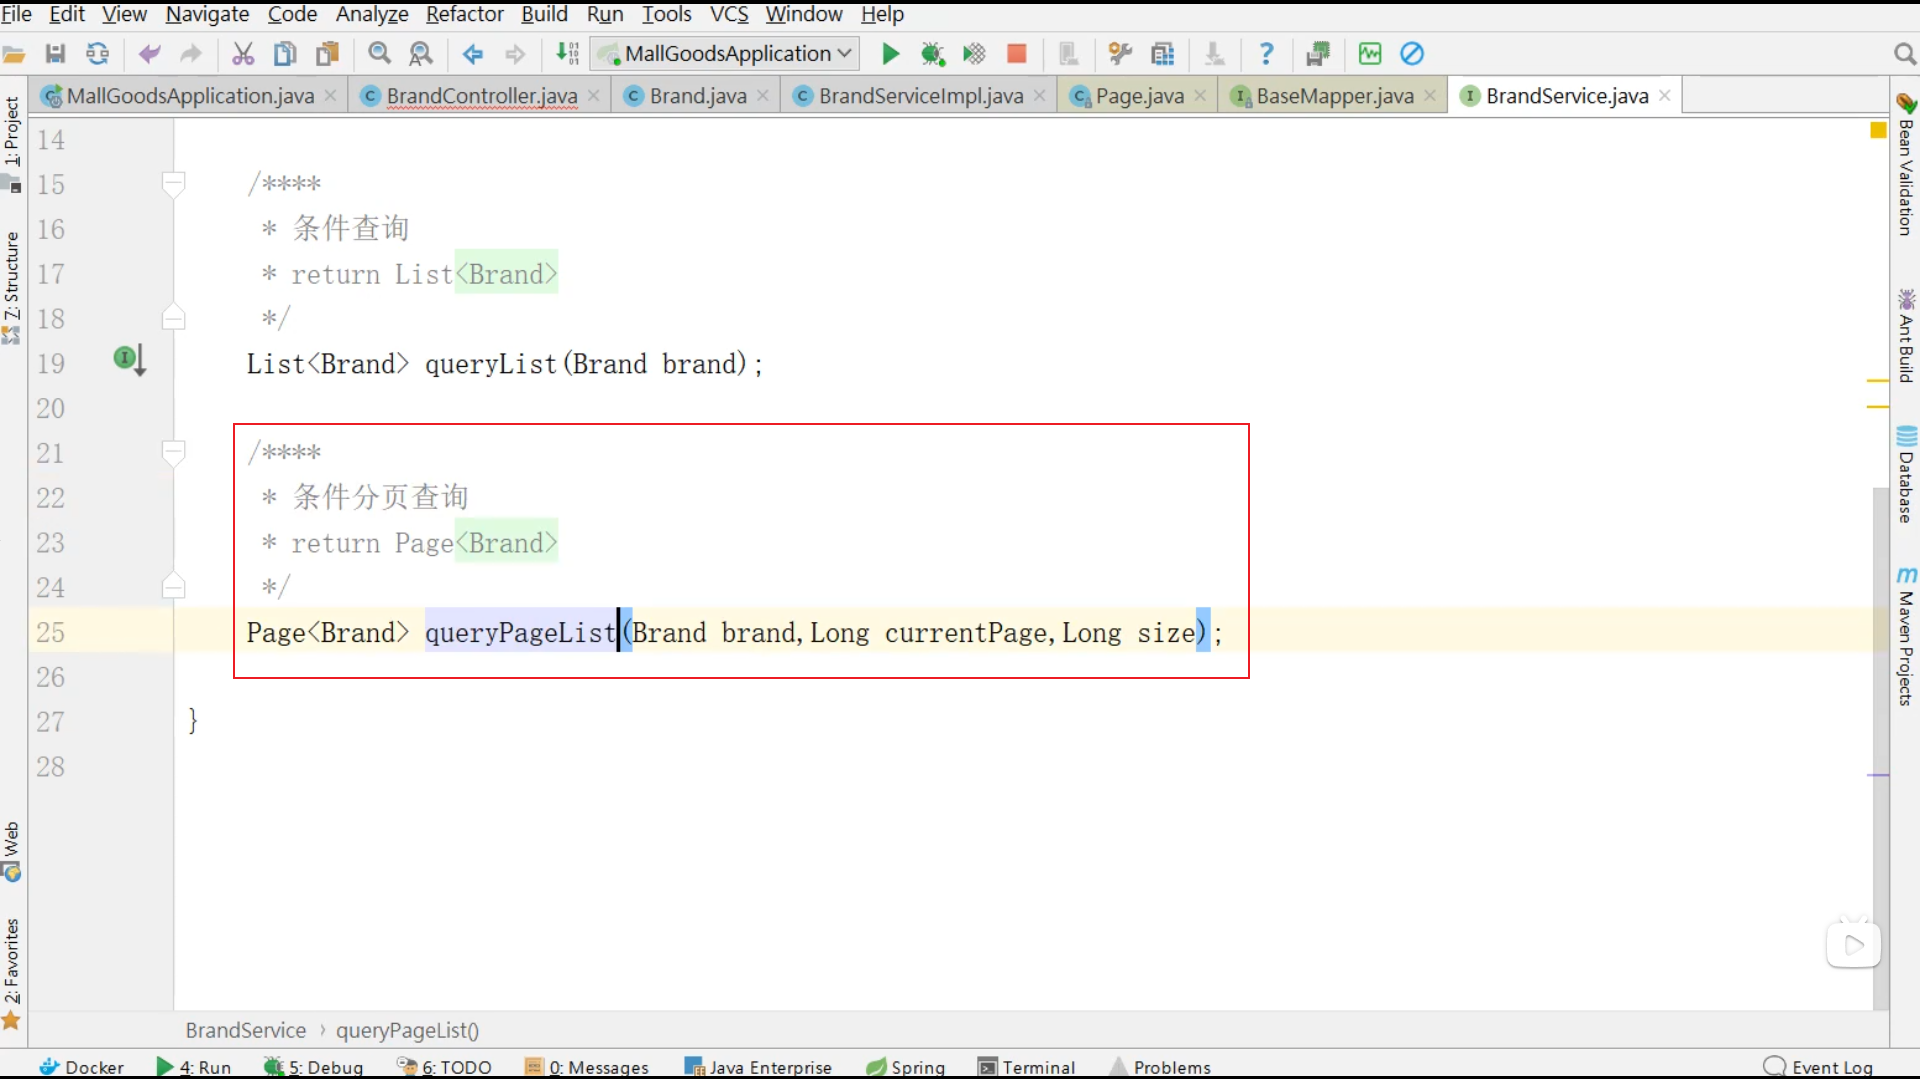Open the Ant Build tool window
The width and height of the screenshot is (1920, 1079).
click(1906, 336)
